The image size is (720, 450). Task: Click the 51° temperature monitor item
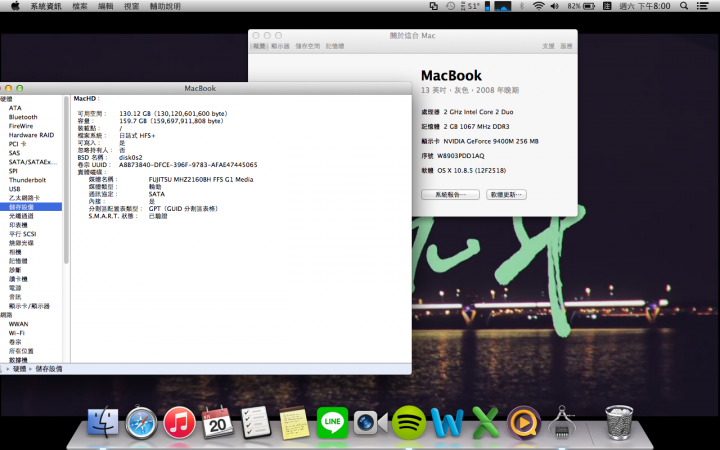click(471, 6)
